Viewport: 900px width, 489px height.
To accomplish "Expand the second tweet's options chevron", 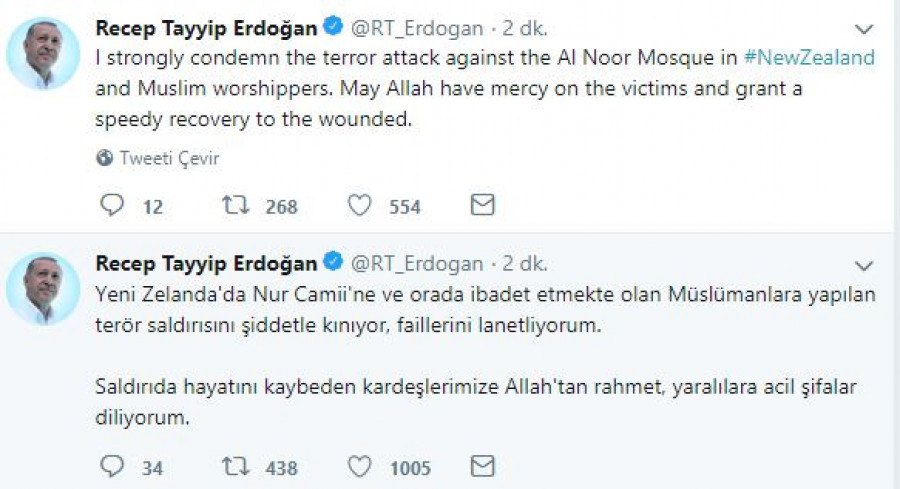I will click(864, 265).
